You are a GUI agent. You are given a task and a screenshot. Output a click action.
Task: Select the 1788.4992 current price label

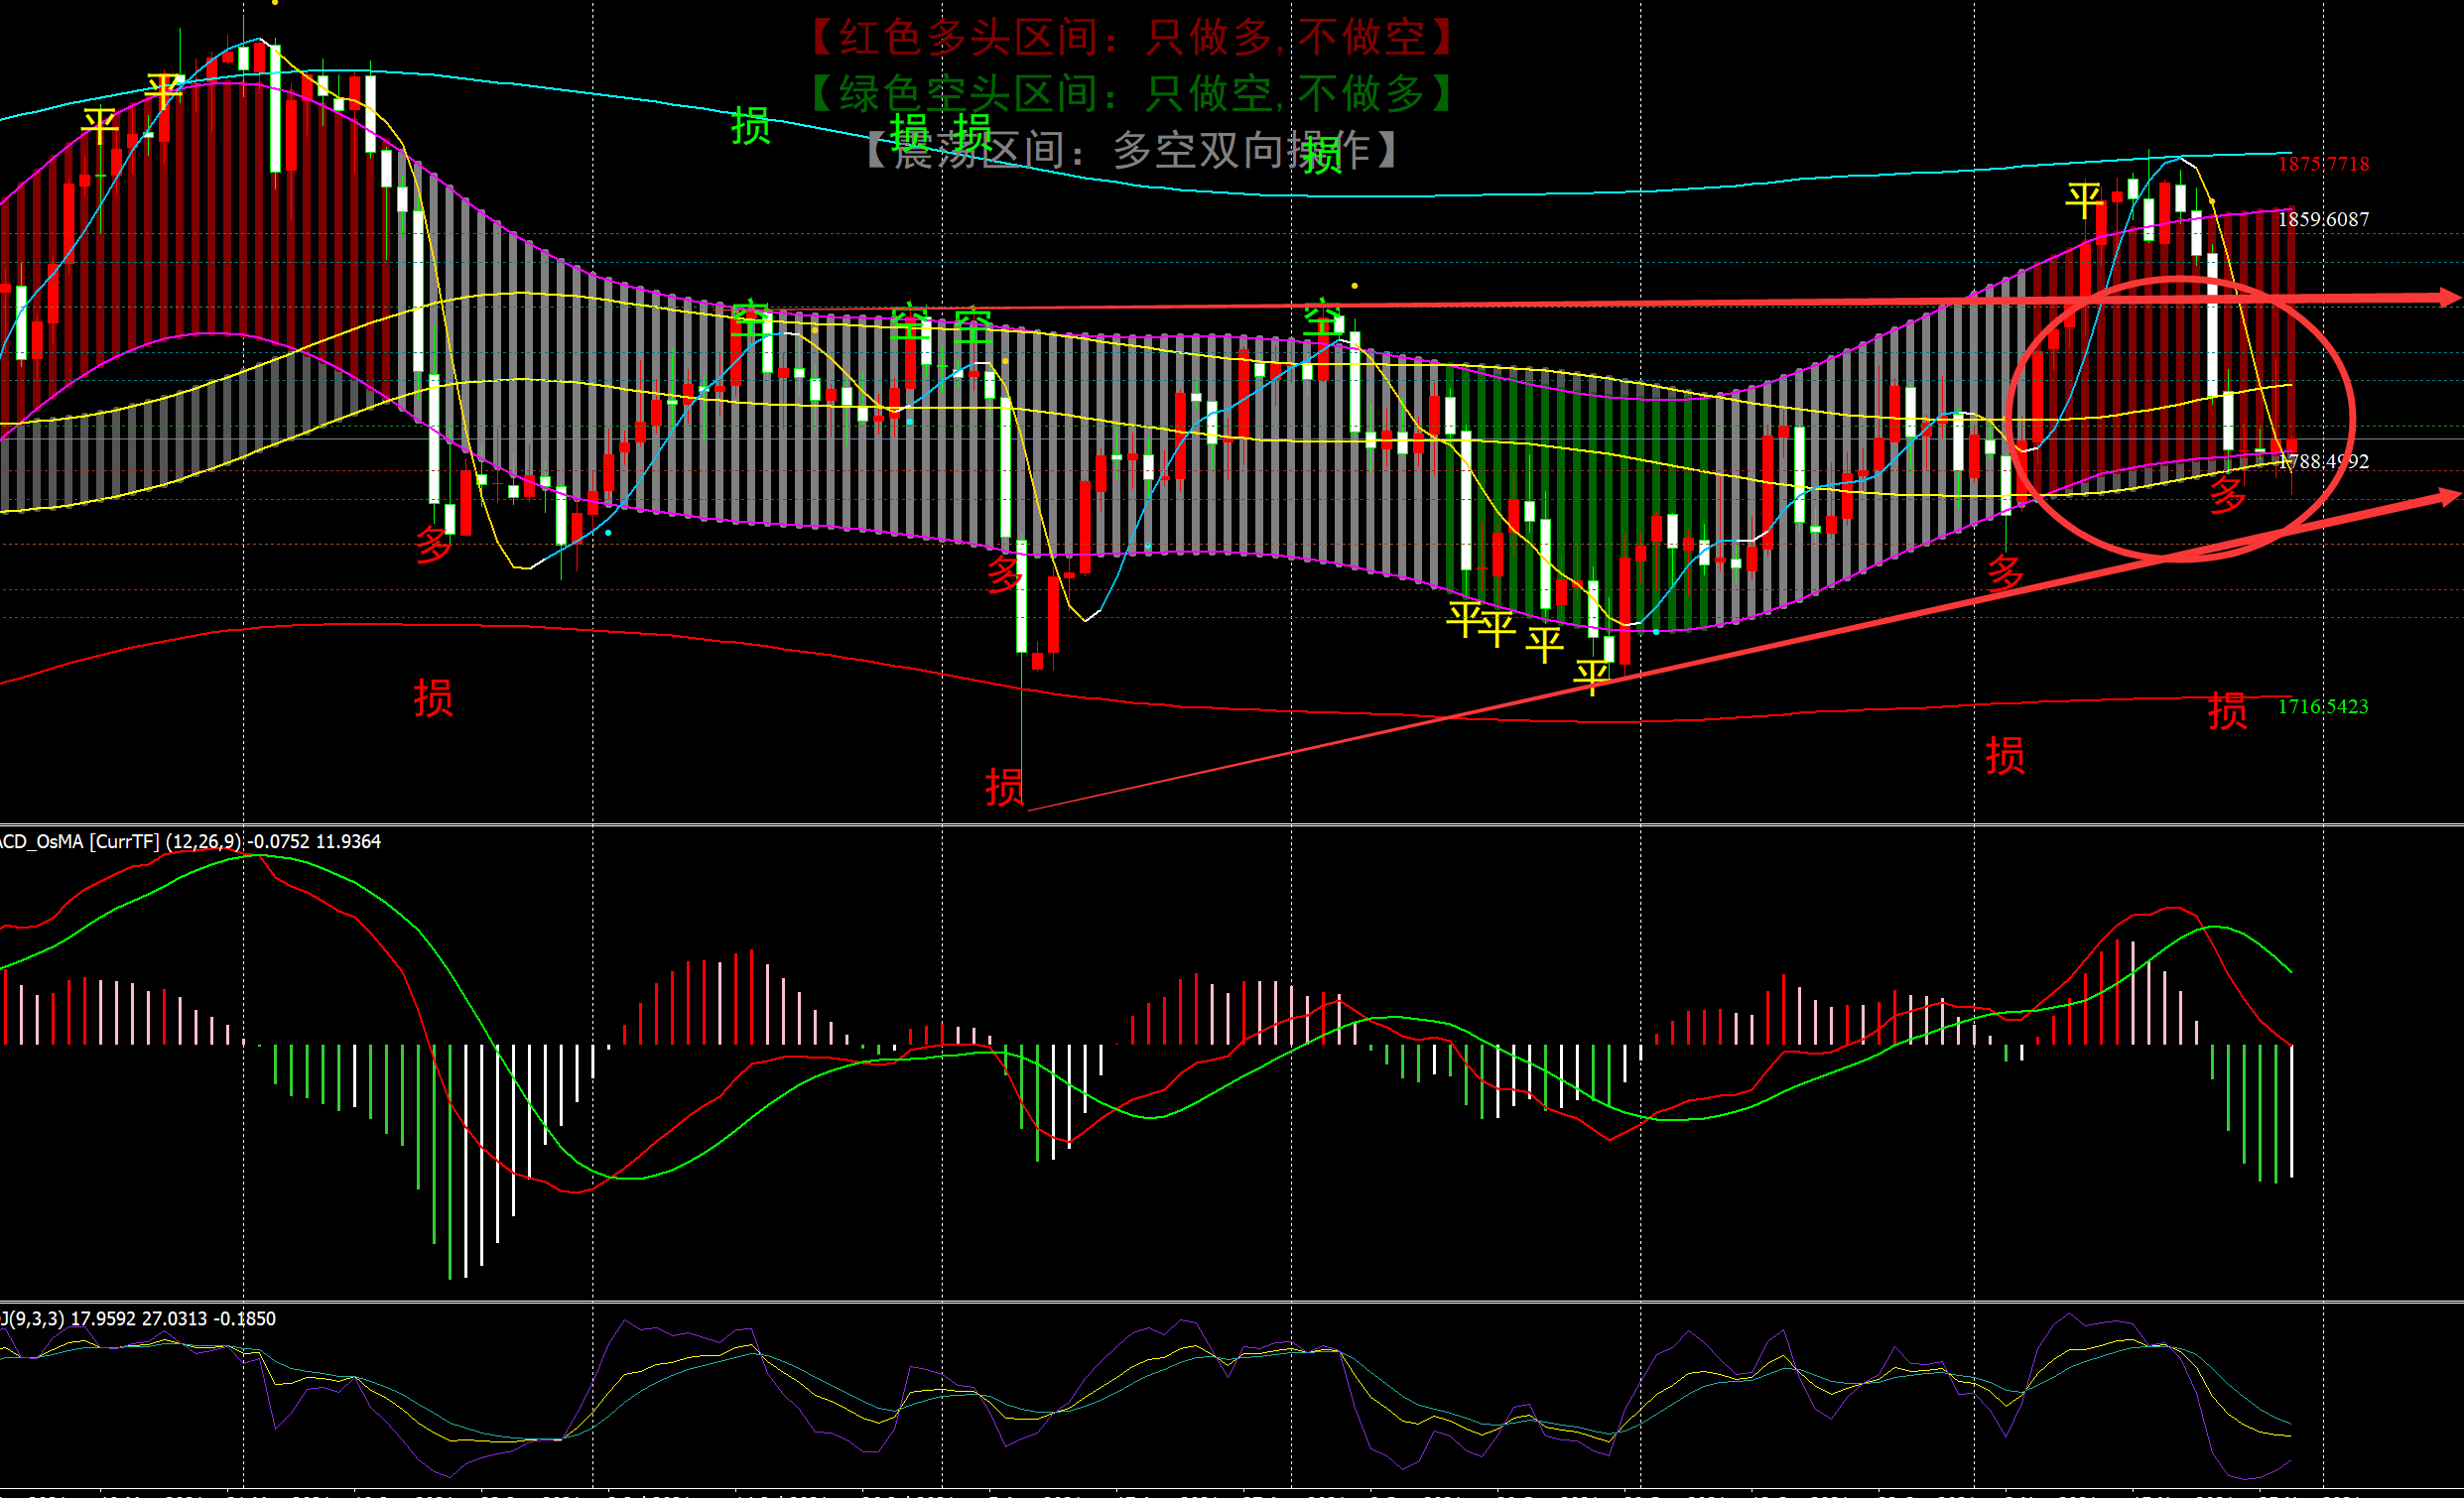coord(2324,461)
